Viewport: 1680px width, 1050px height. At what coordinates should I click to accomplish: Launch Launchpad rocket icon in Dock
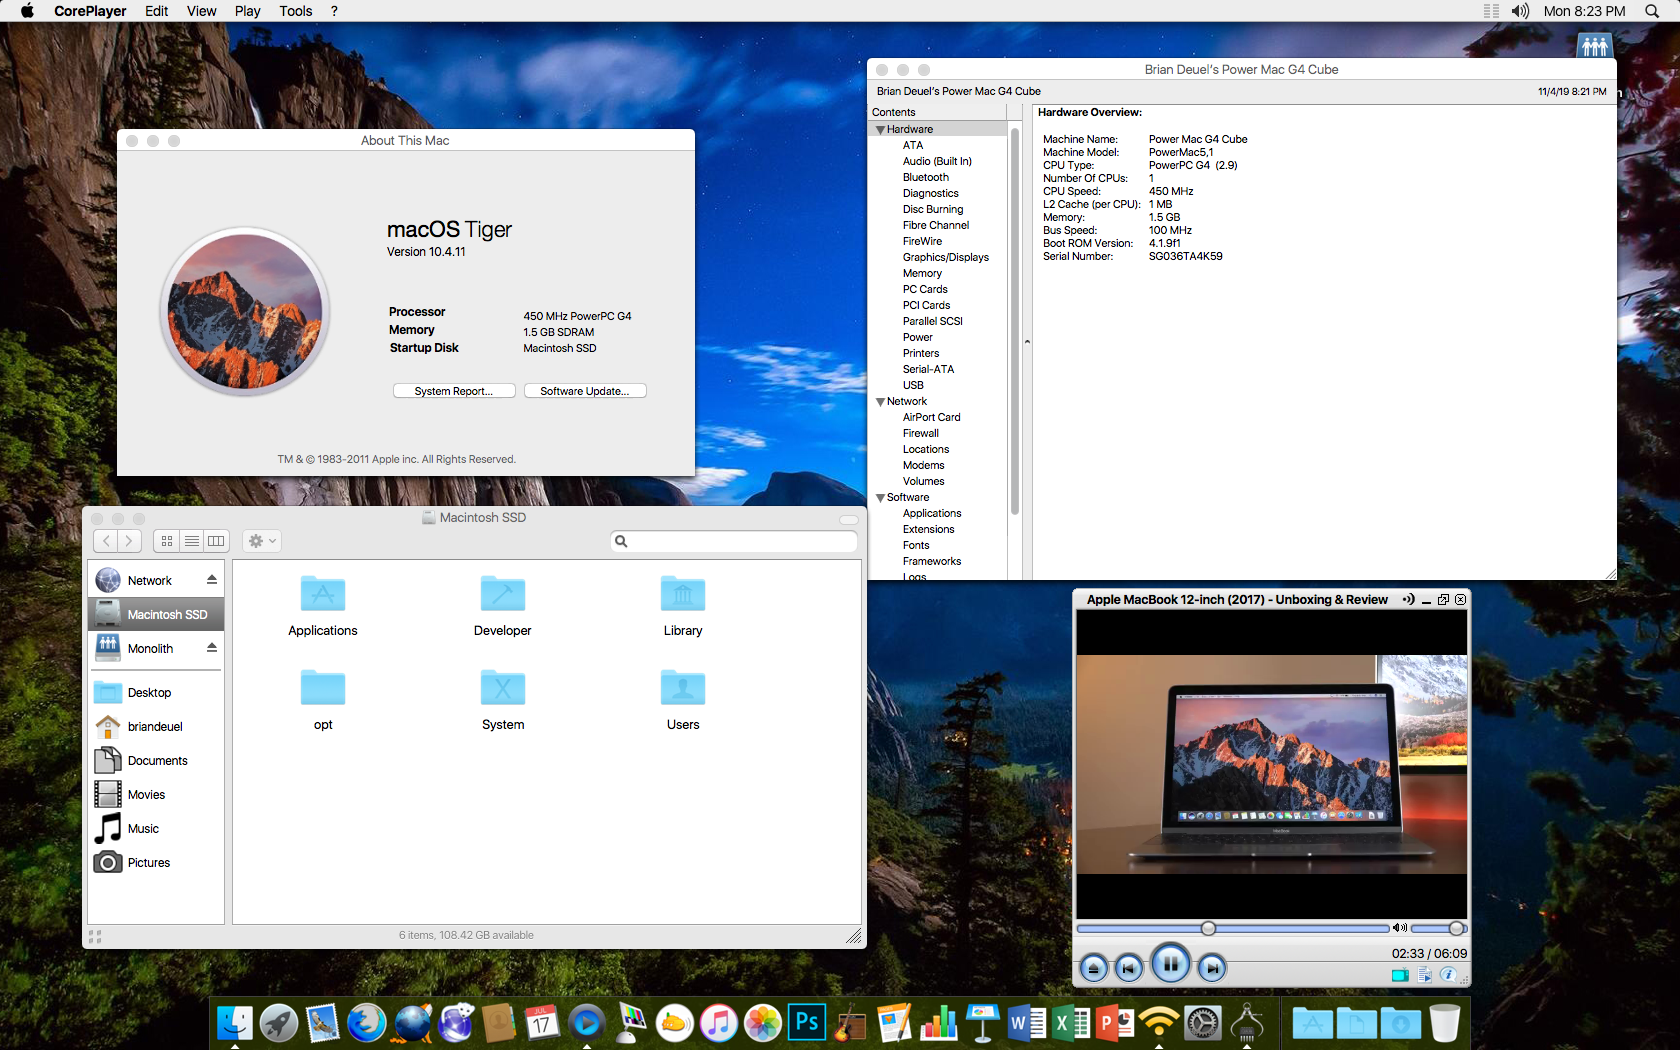tap(279, 1023)
